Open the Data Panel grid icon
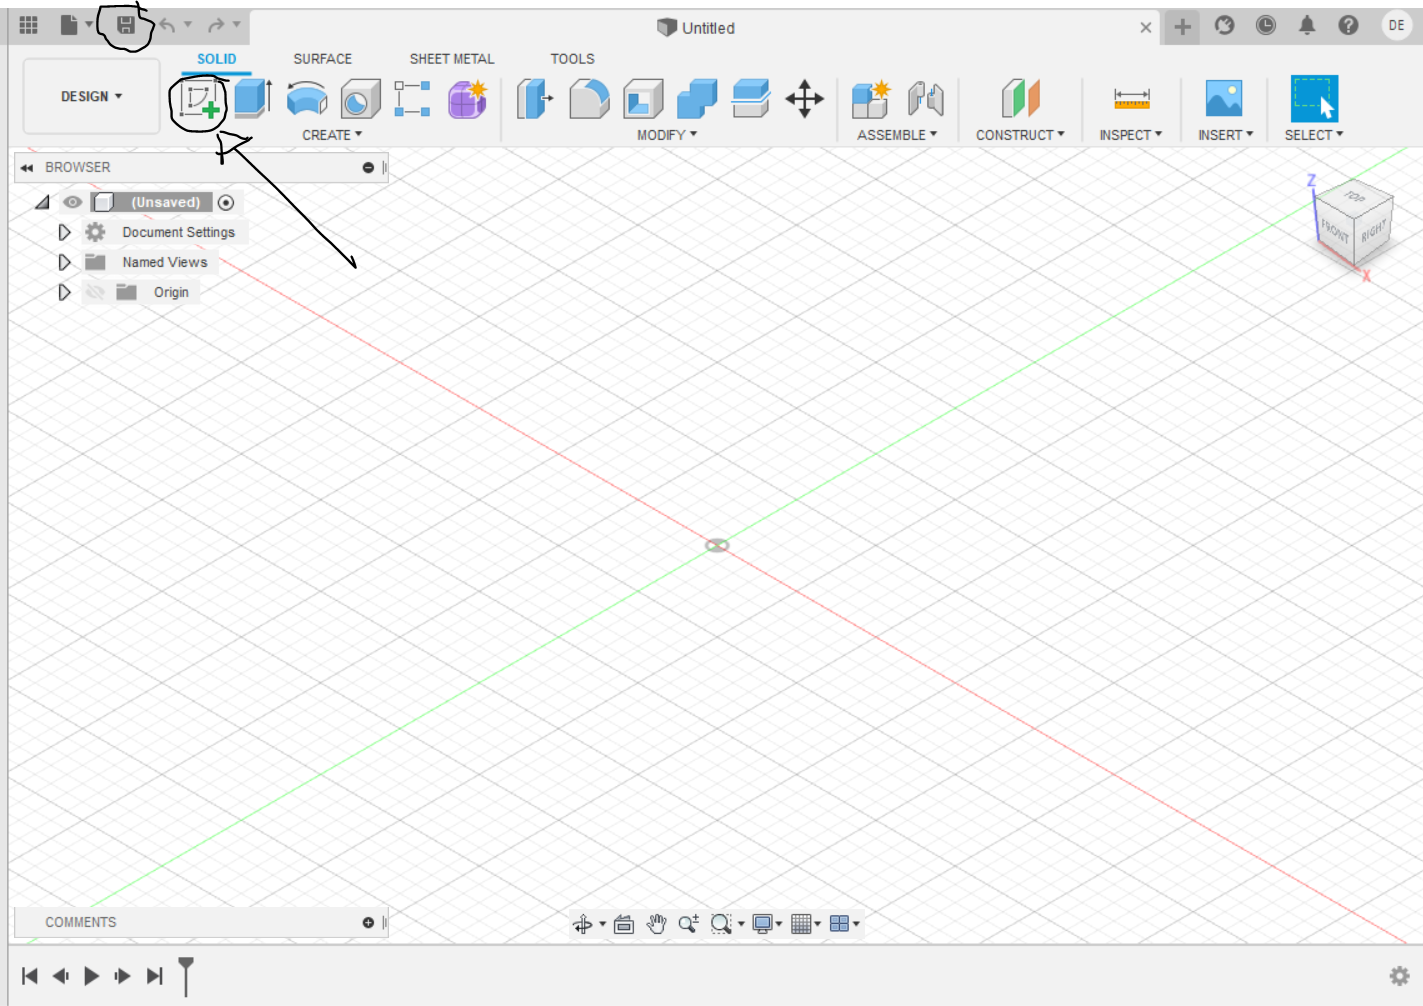 tap(29, 25)
